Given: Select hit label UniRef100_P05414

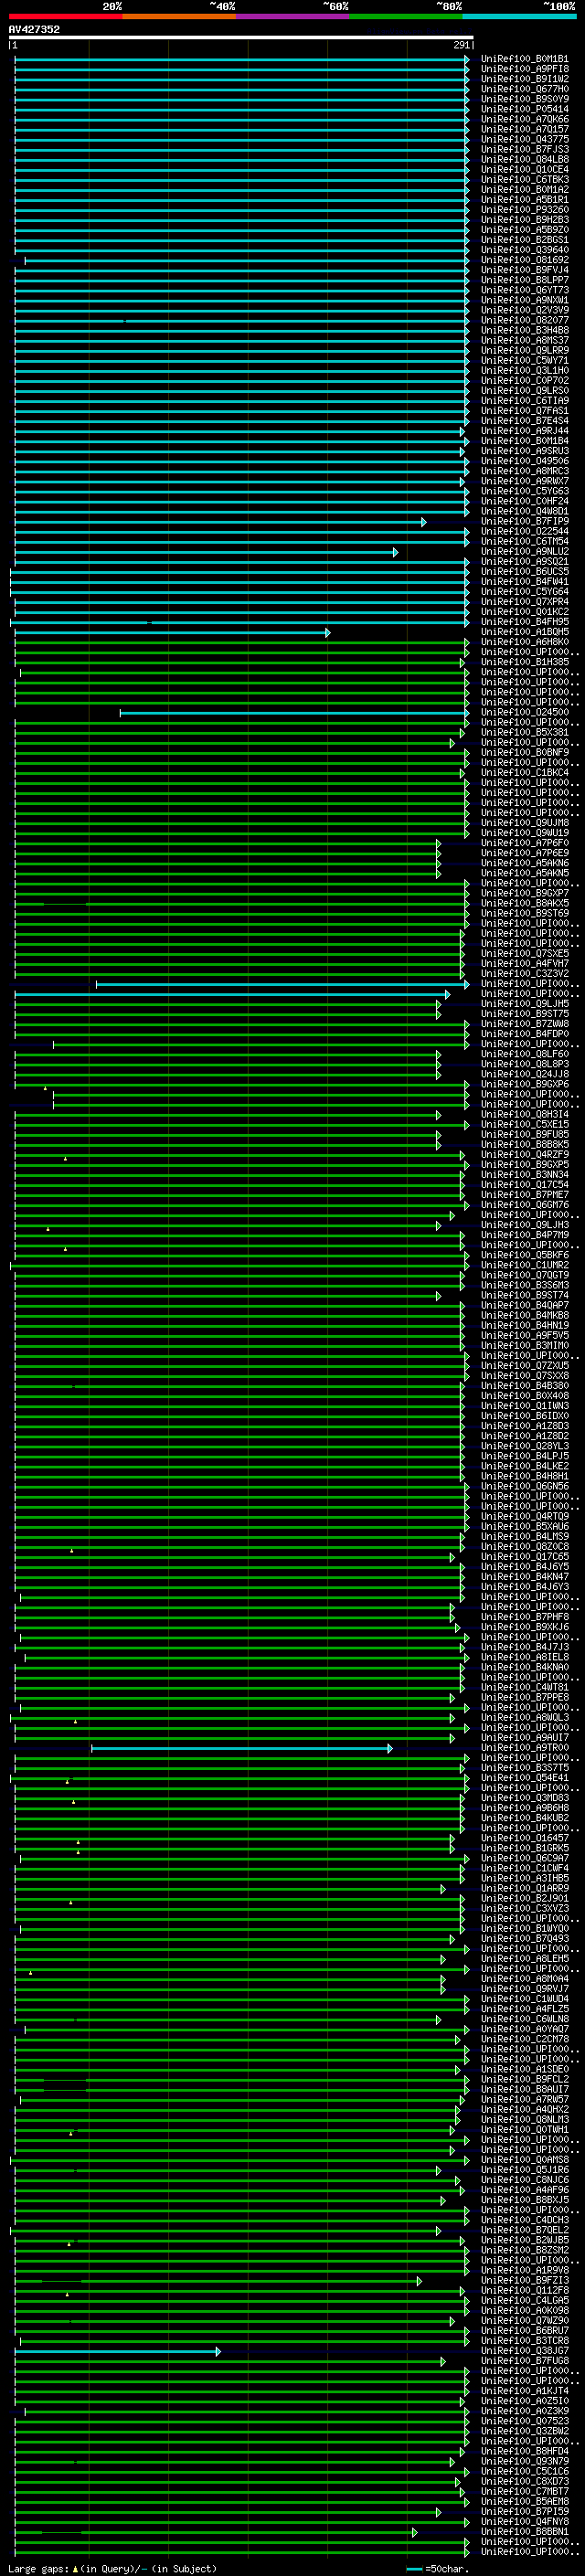Looking at the screenshot, I should pos(525,109).
